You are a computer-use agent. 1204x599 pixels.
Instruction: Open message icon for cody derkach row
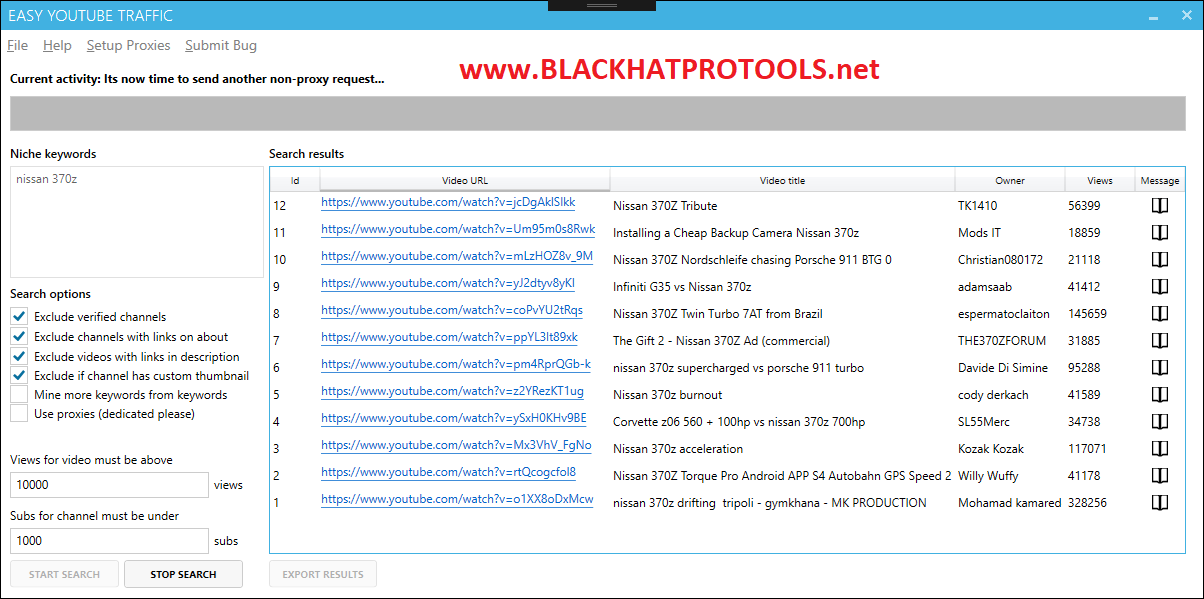[x=1159, y=394]
